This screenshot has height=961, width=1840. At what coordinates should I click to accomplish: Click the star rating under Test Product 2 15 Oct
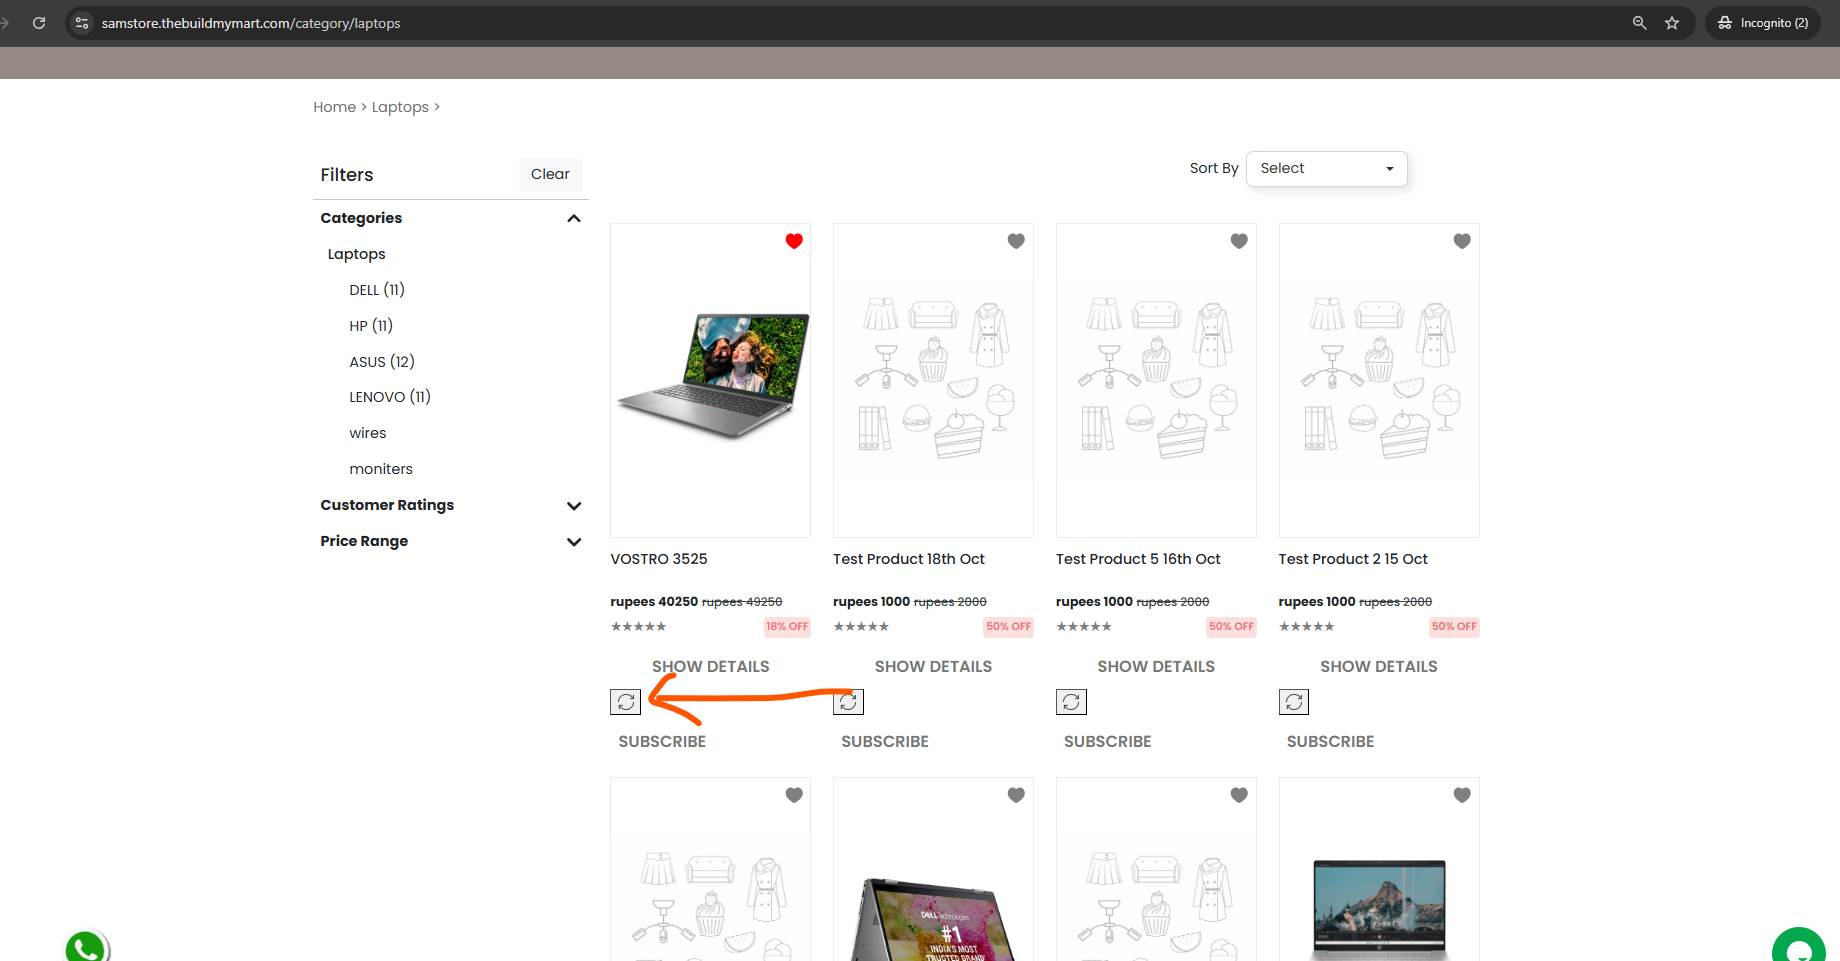(x=1307, y=627)
